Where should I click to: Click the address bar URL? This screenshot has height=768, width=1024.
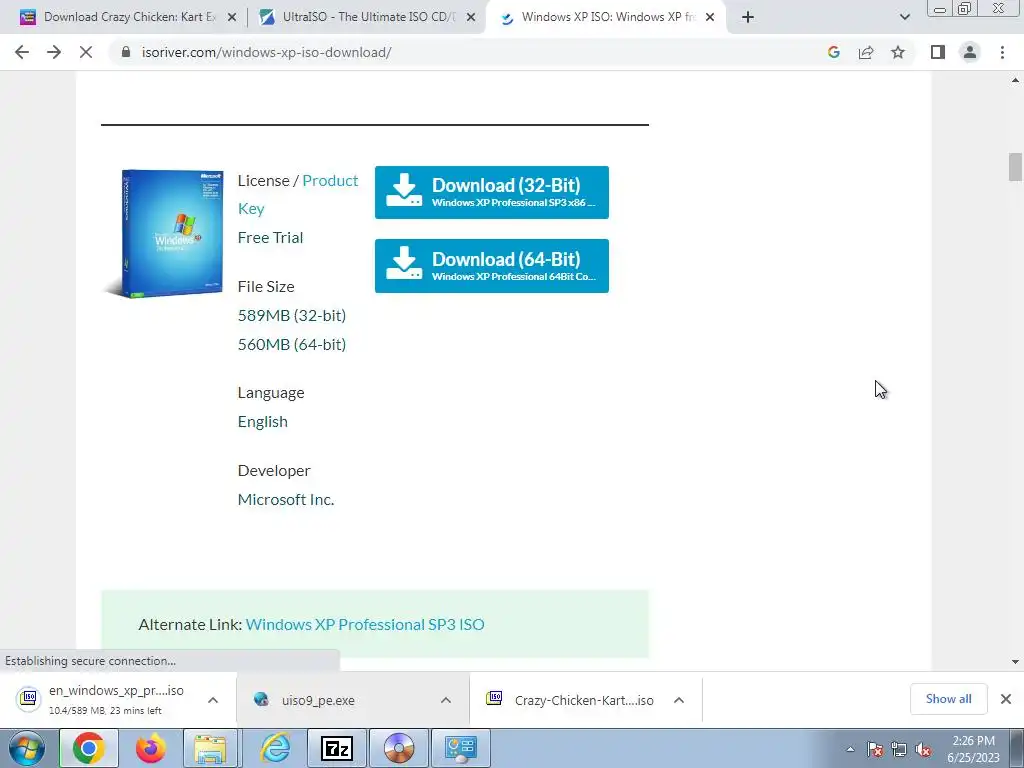[266, 52]
